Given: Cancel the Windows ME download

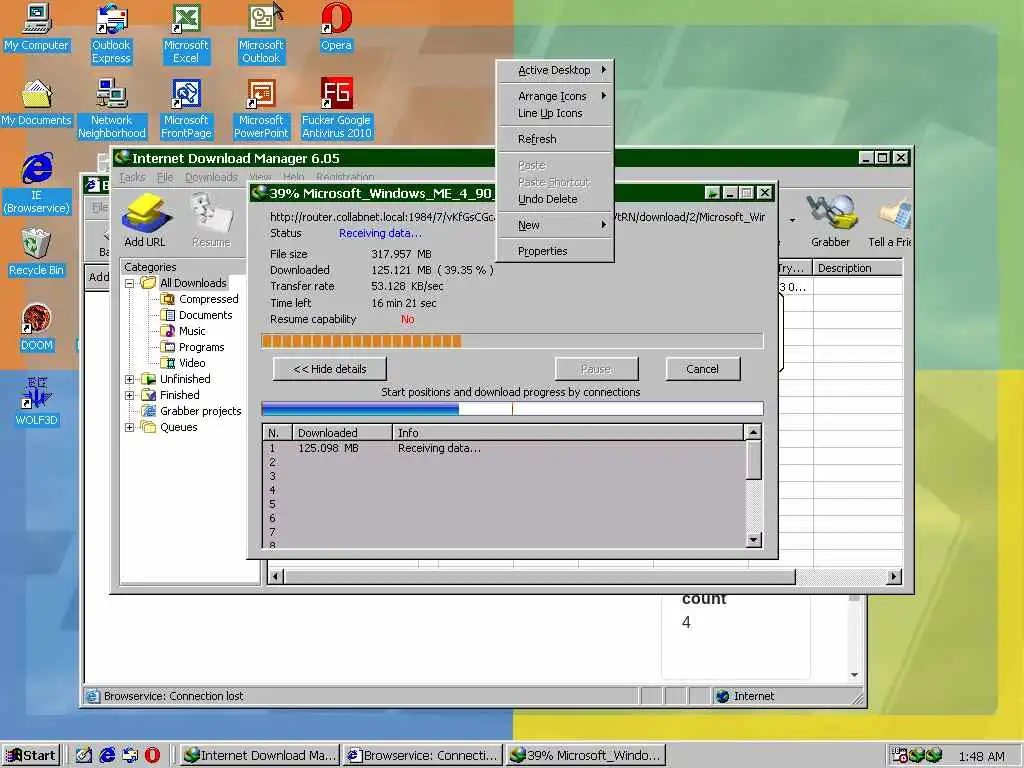Looking at the screenshot, I should pos(703,369).
